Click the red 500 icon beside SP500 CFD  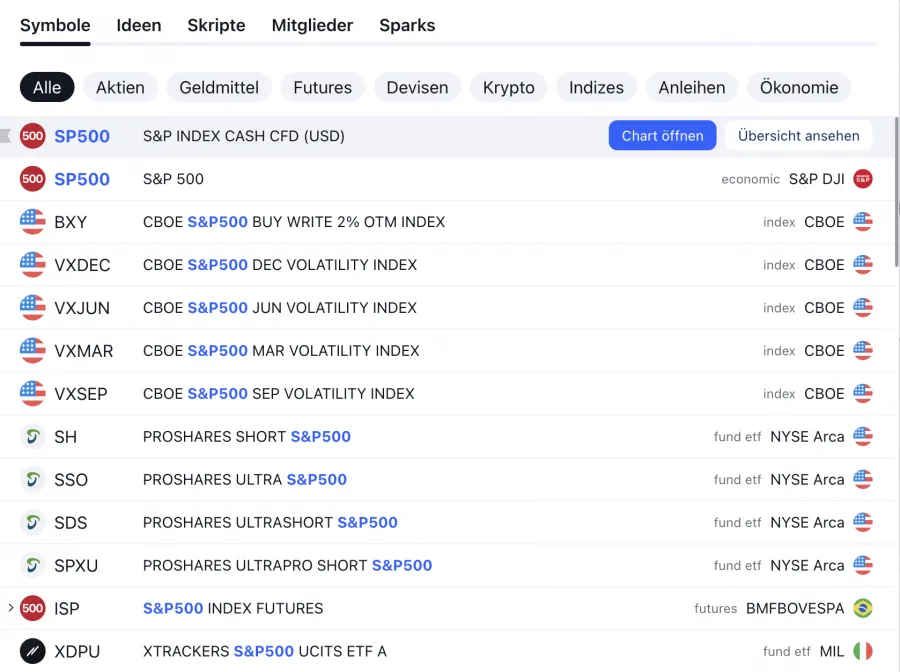coord(33,136)
